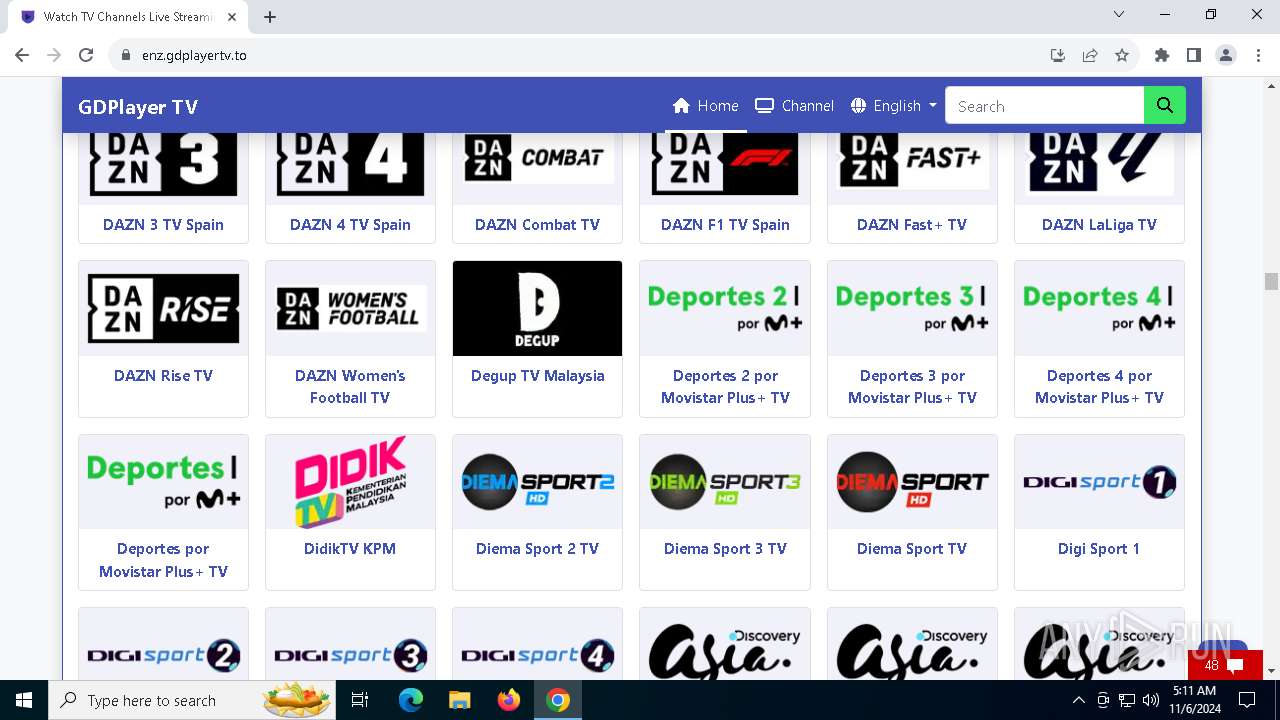The height and width of the screenshot is (720, 1280).
Task: Open Diema Sport 2 TV text link
Action: click(537, 549)
